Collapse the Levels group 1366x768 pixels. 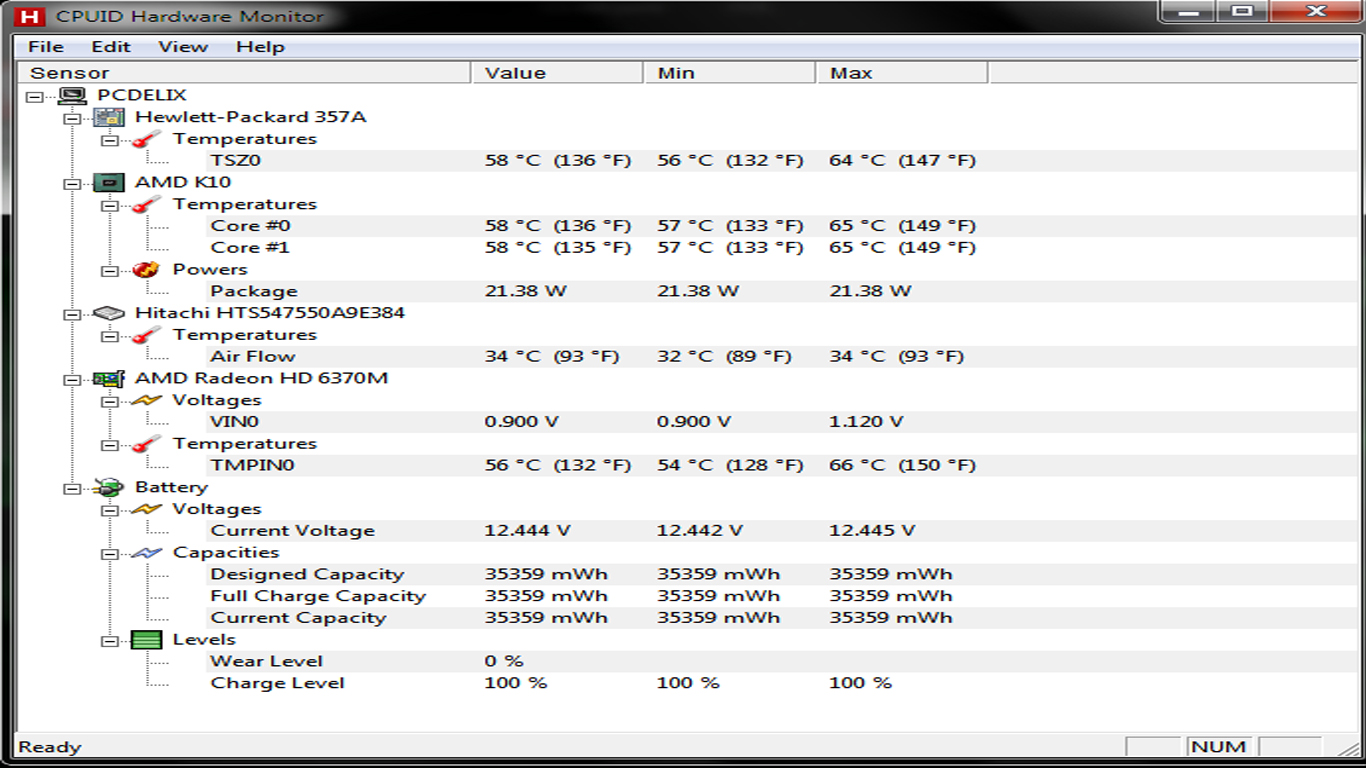click(x=110, y=640)
